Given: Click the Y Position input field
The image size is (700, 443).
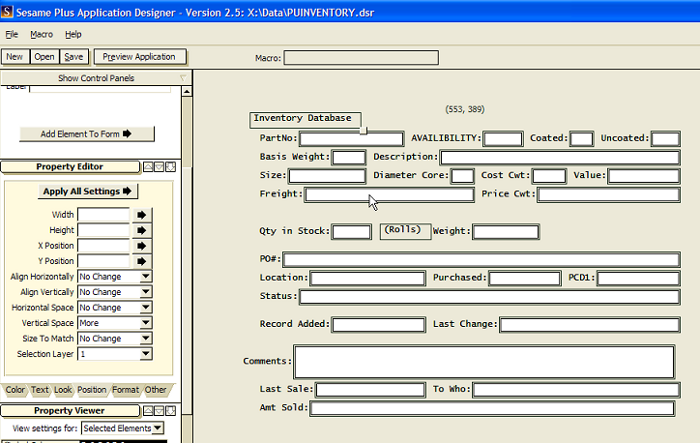Looking at the screenshot, I should (x=104, y=261).
